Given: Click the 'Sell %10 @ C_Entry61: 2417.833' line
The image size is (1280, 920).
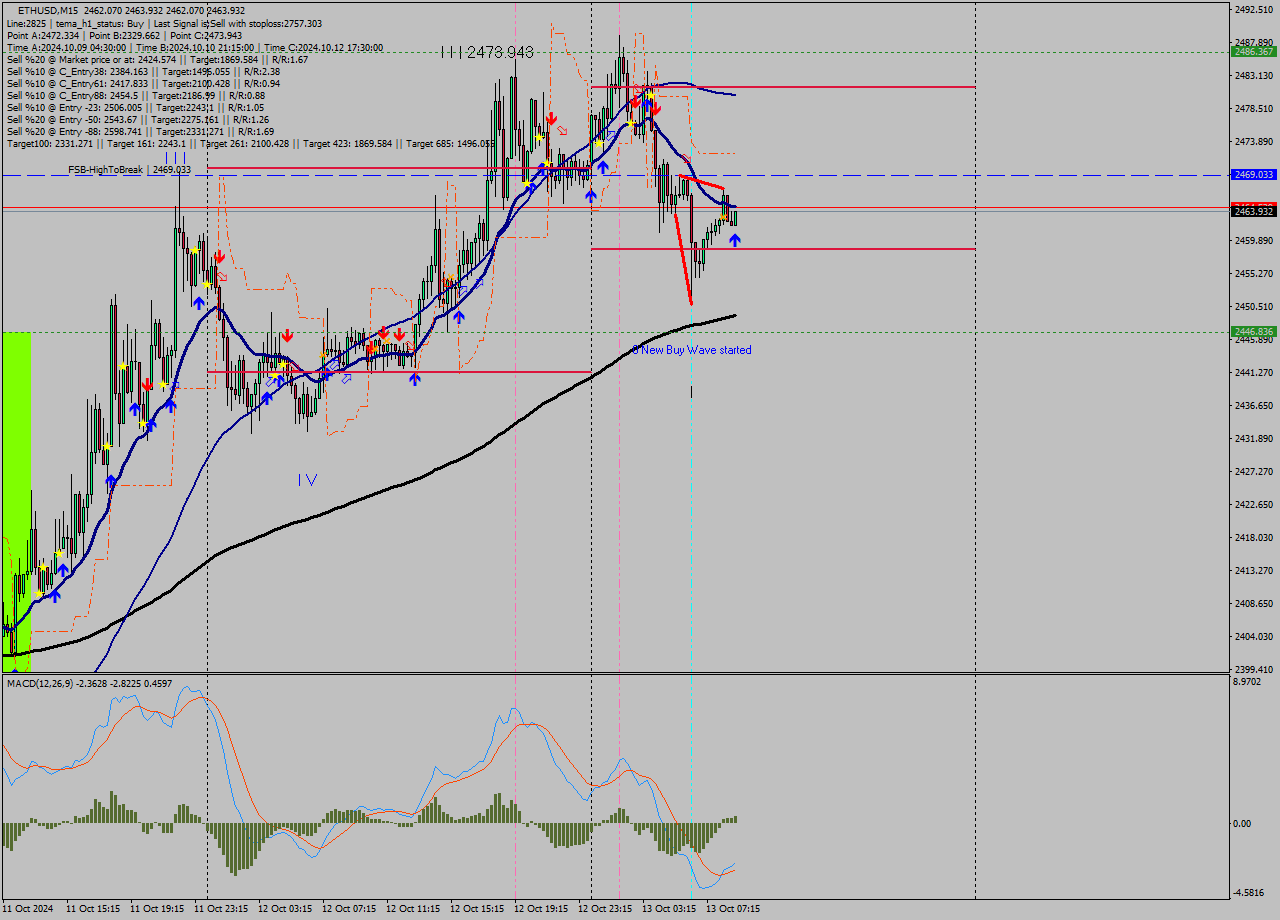Looking at the screenshot, I should [x=143, y=83].
